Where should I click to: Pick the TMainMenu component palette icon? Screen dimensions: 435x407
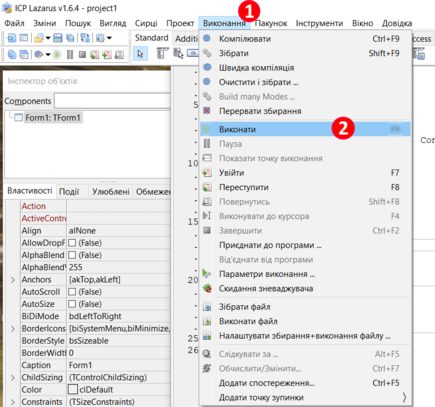tap(162, 53)
